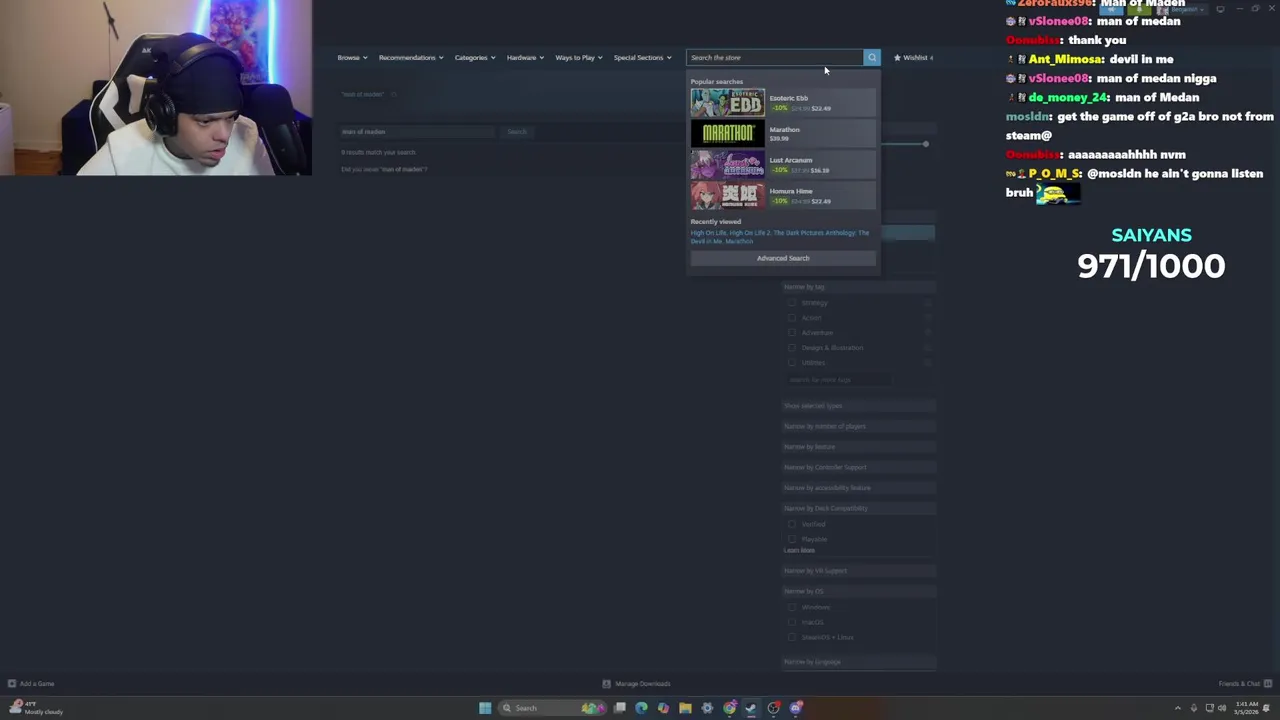Image resolution: width=1280 pixels, height=720 pixels.
Task: Show hidden system tray icons
Action: [x=1177, y=708]
